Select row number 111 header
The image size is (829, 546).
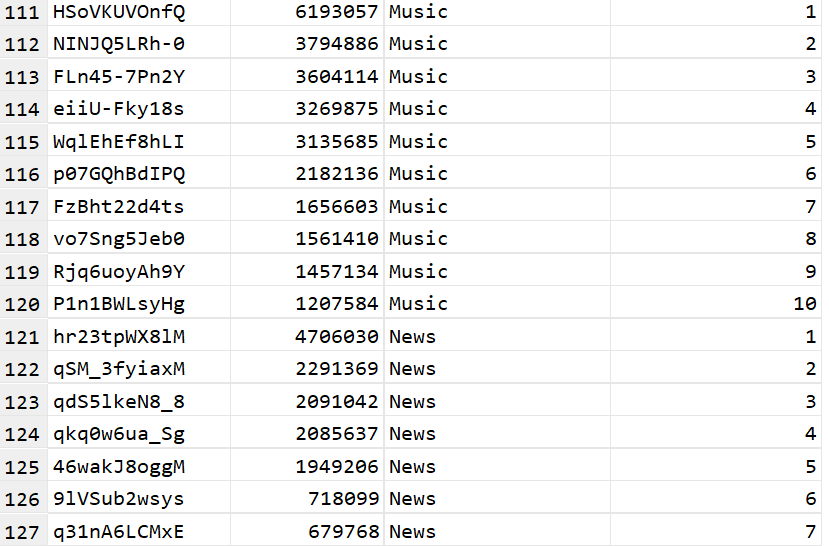tap(23, 12)
